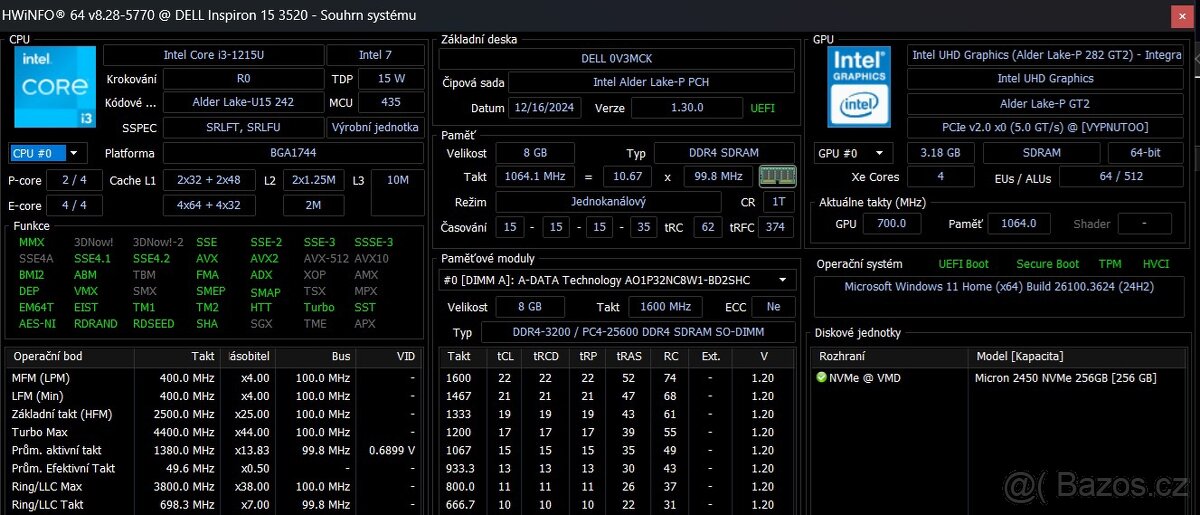Click the DDR4-3200 / PC4-25600 memory type field
This screenshot has width=1200, height=515.
[638, 332]
